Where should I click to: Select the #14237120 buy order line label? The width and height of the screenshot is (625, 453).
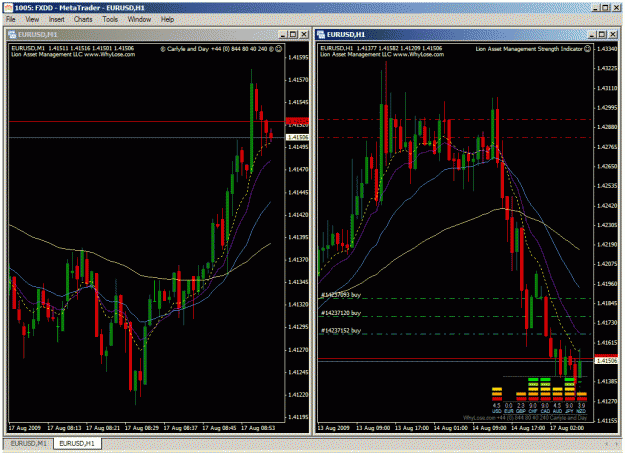[x=341, y=313]
